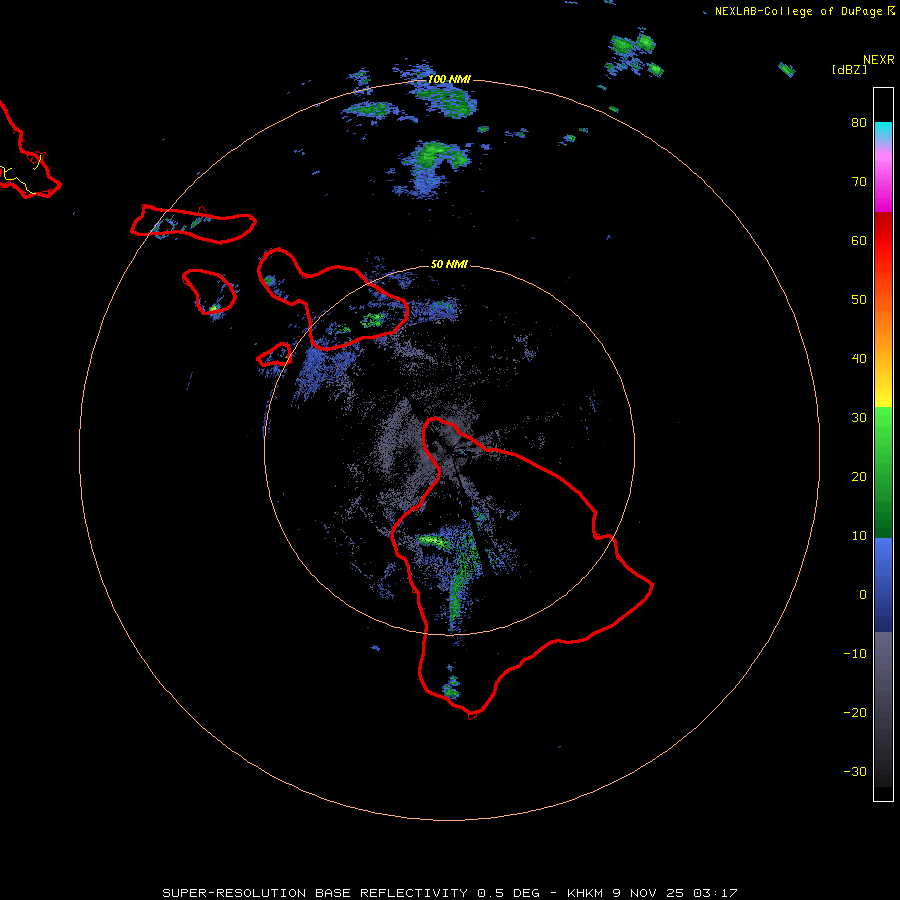
Task: Click the 10 value on dBZ scale
Action: [859, 536]
